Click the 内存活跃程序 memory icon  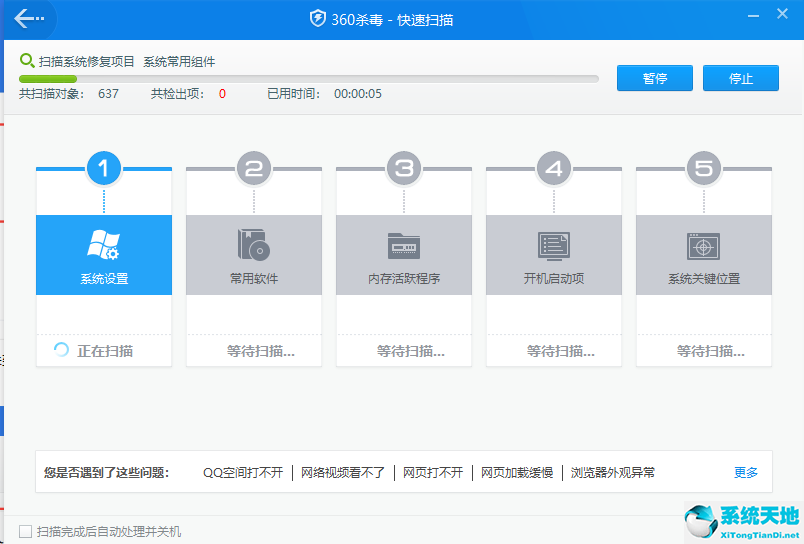coord(404,246)
